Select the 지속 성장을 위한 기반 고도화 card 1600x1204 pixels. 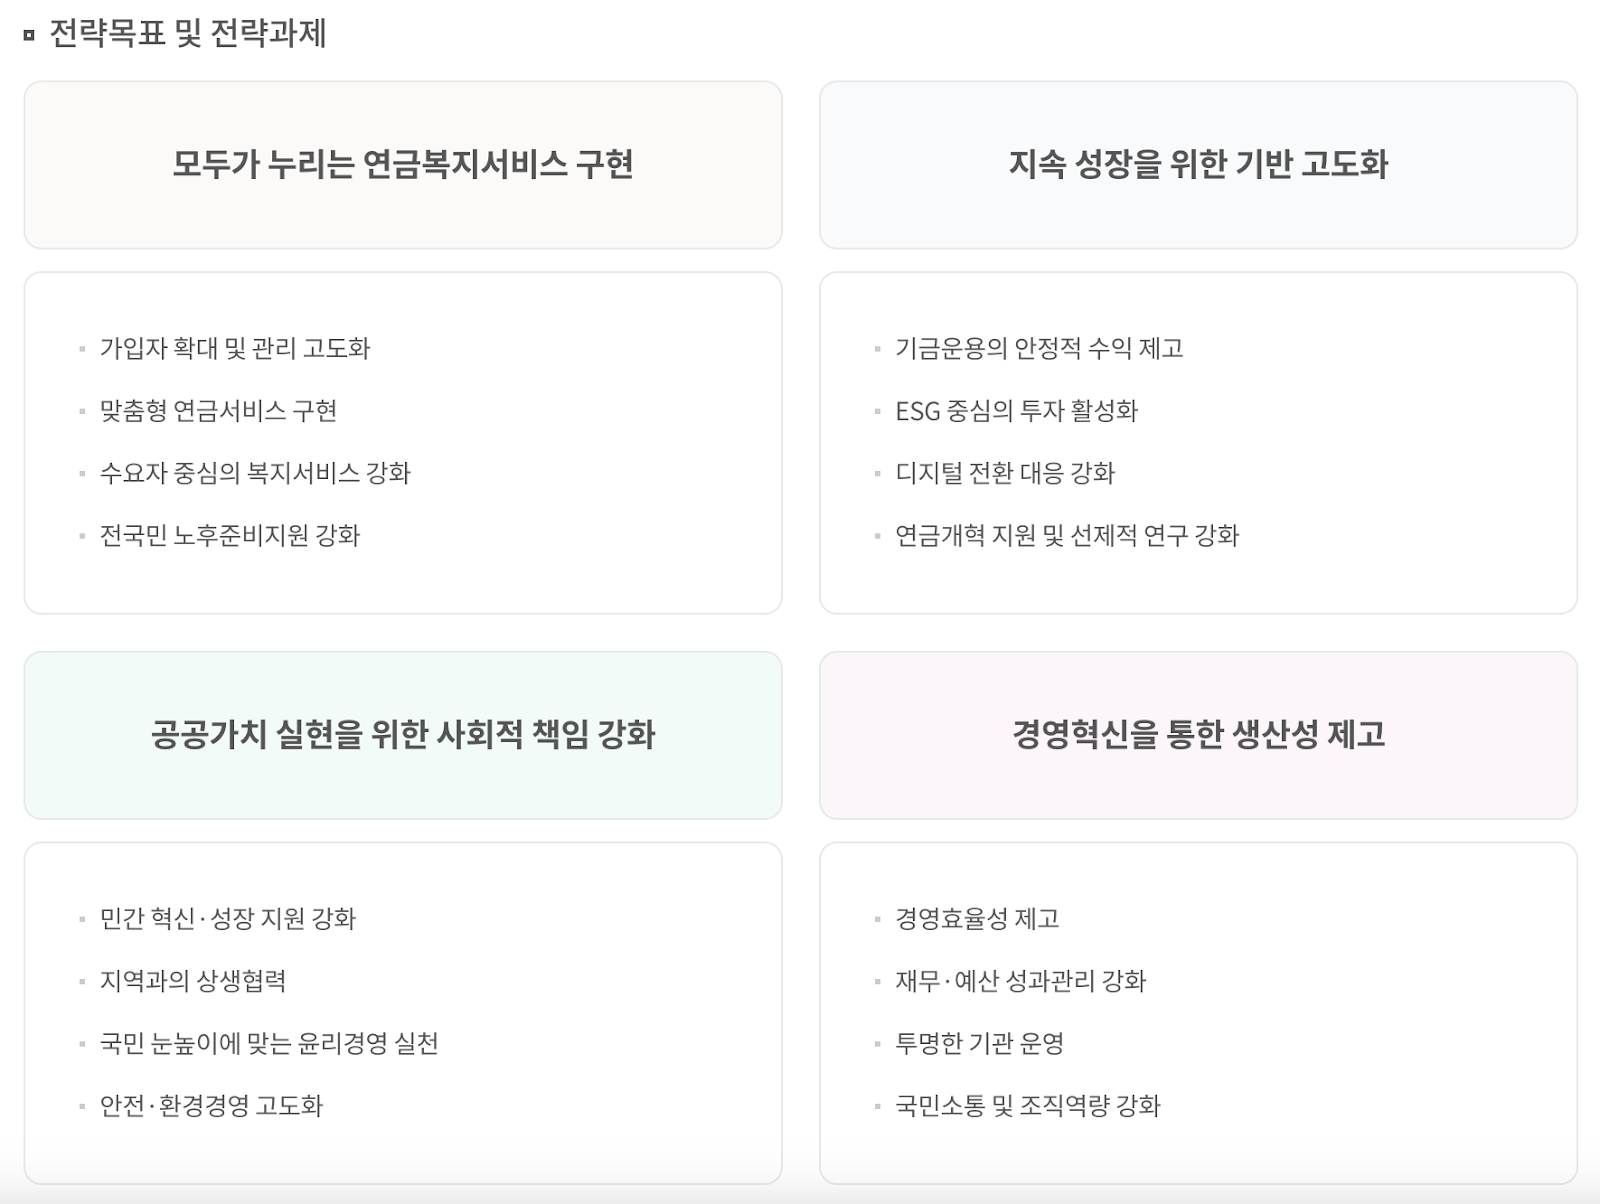(1198, 165)
